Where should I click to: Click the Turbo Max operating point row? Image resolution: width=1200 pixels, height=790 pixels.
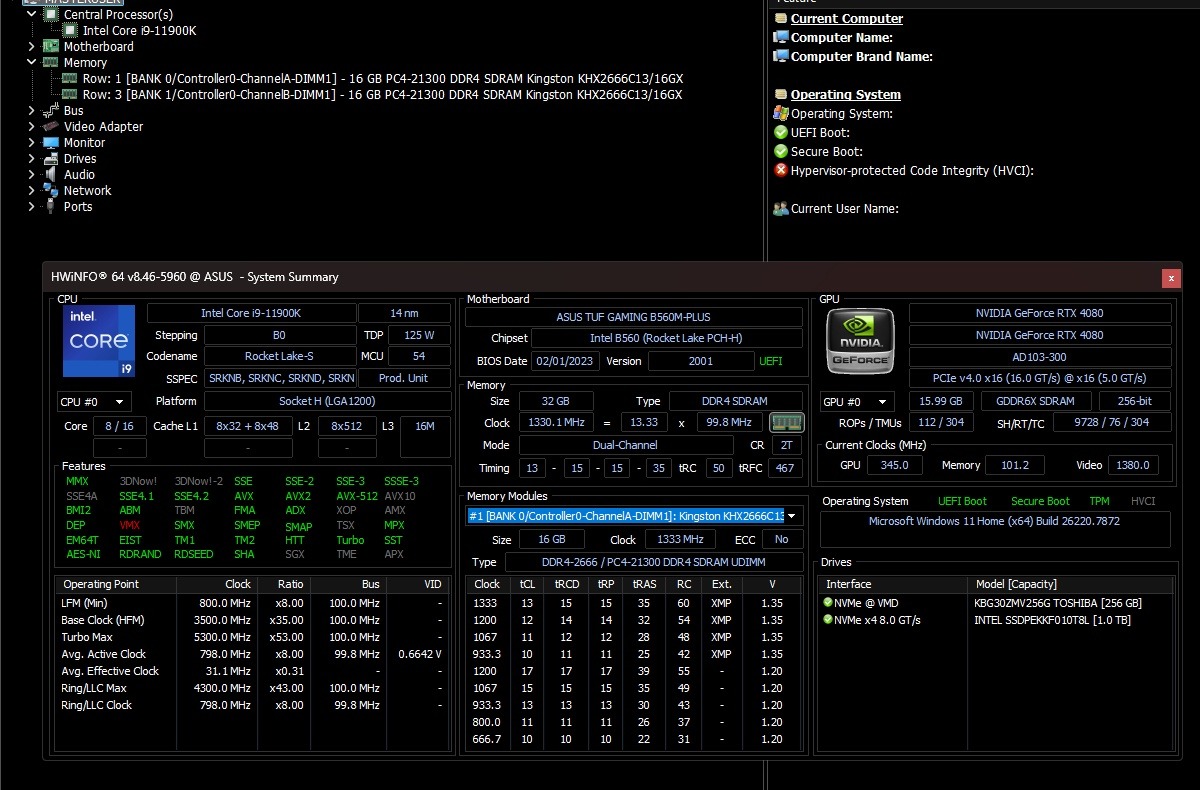coord(253,637)
